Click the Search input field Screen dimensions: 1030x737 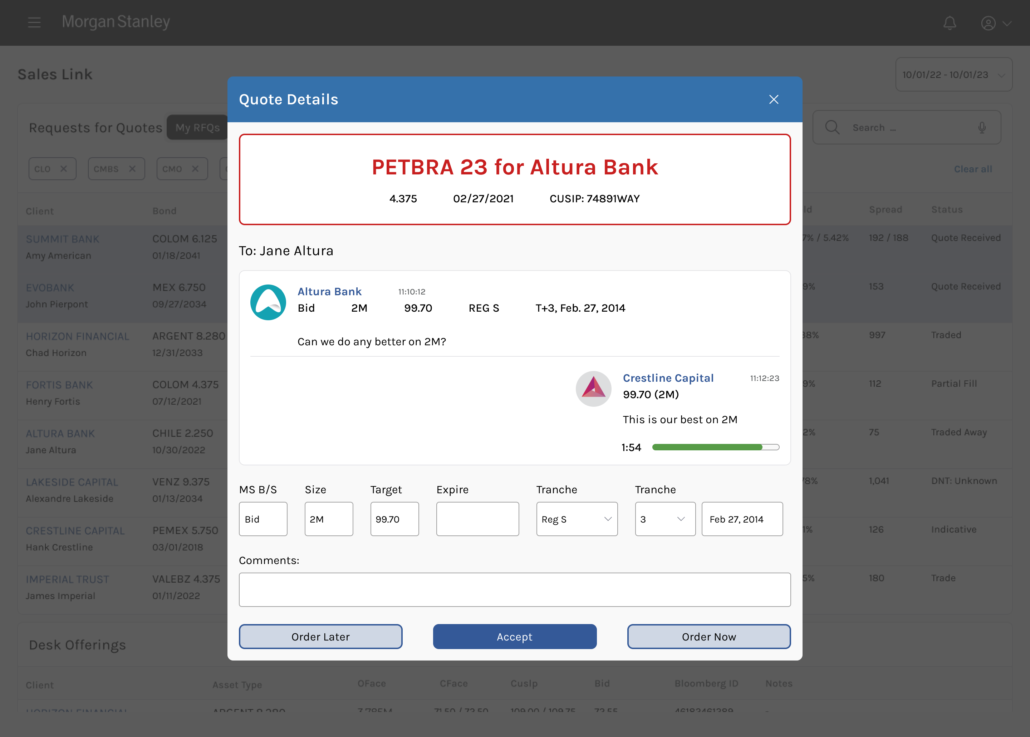(x=907, y=127)
